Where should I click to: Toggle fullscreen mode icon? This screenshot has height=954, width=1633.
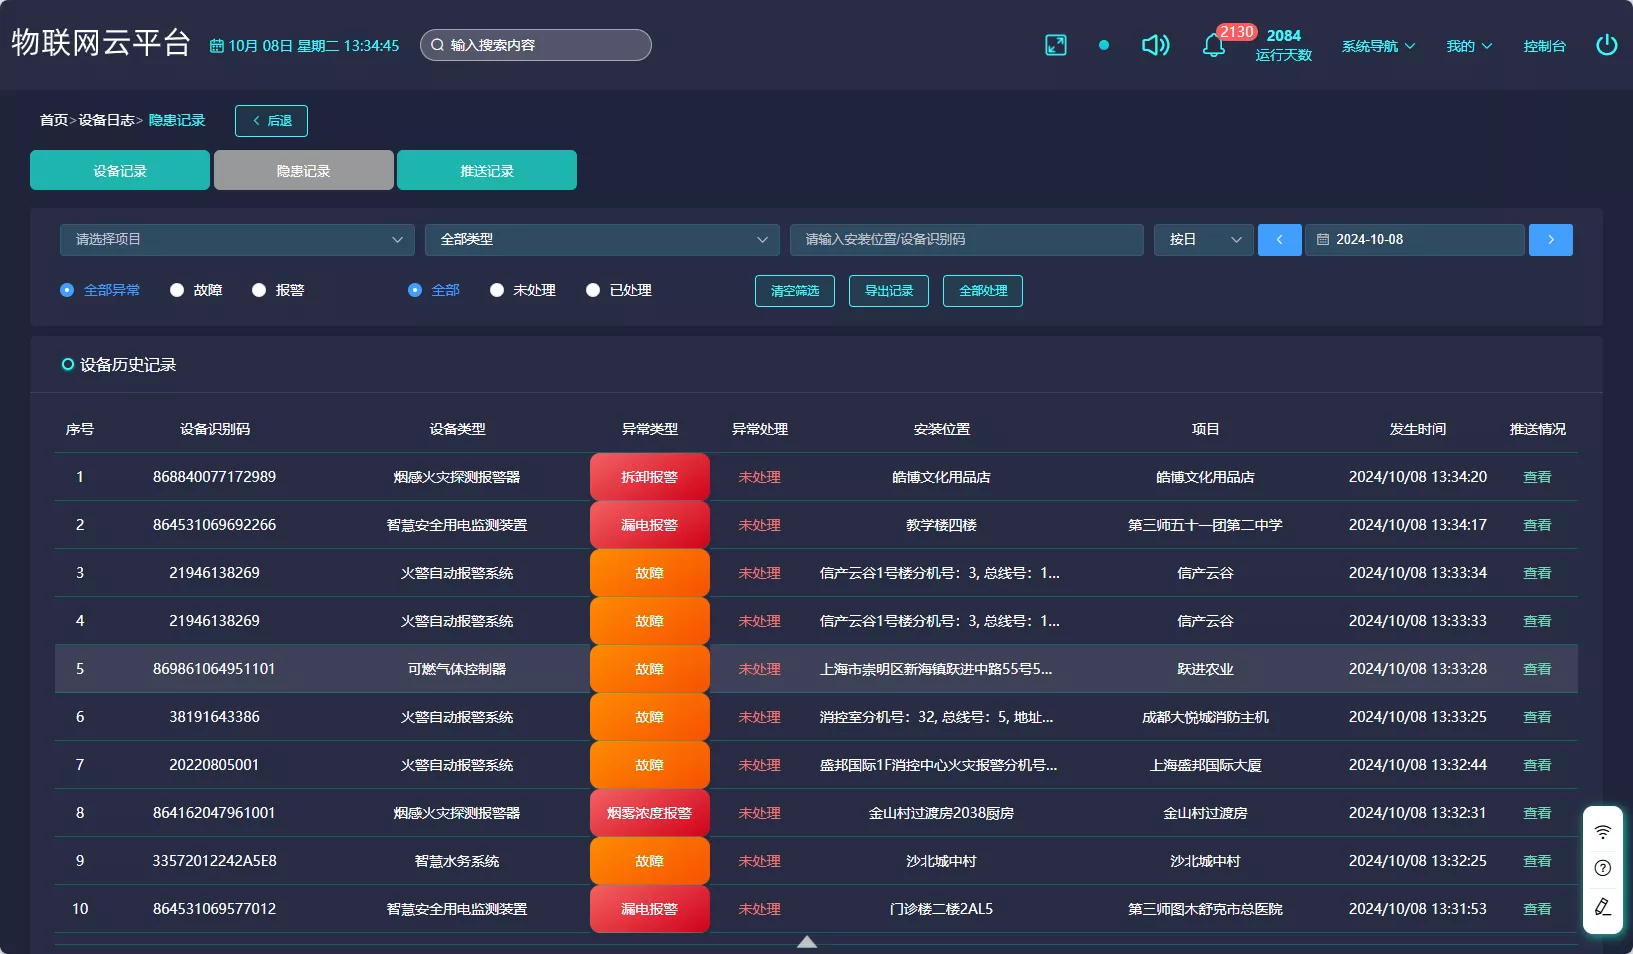1056,45
